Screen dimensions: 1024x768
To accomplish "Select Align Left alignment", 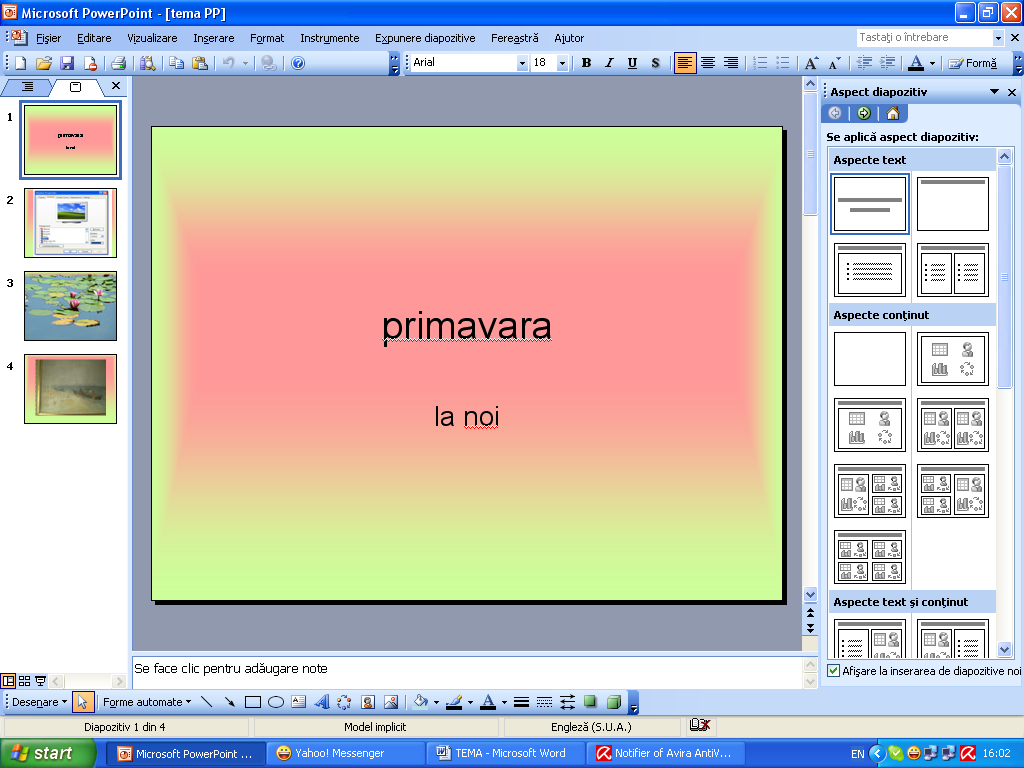I will click(x=684, y=63).
